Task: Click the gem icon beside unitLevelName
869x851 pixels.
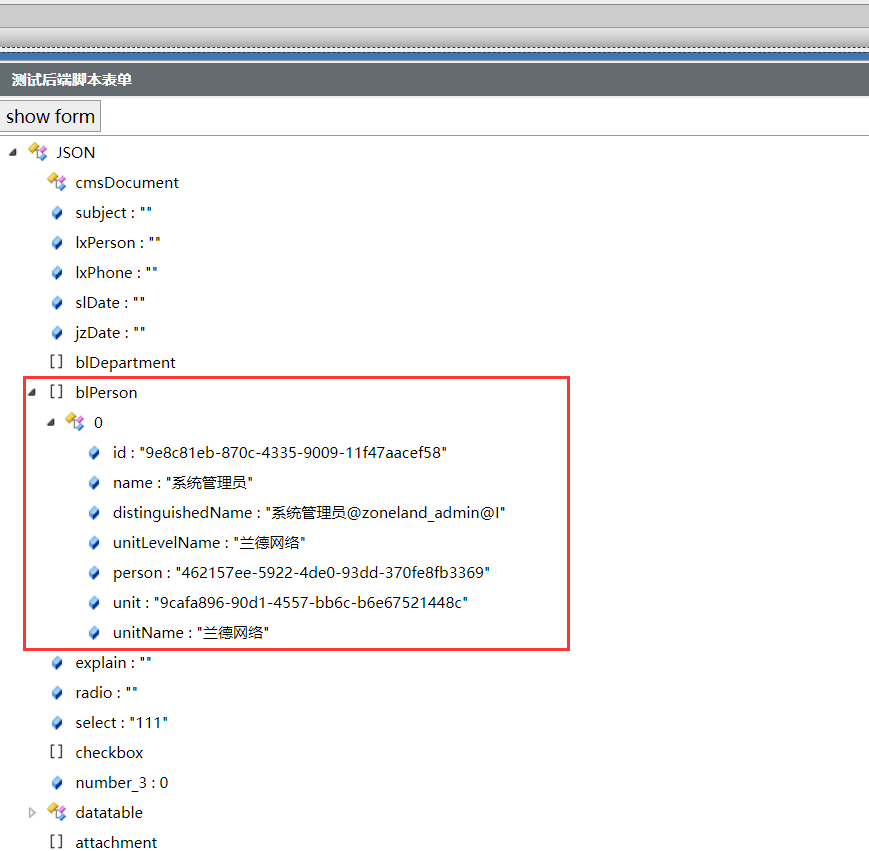Action: point(94,542)
